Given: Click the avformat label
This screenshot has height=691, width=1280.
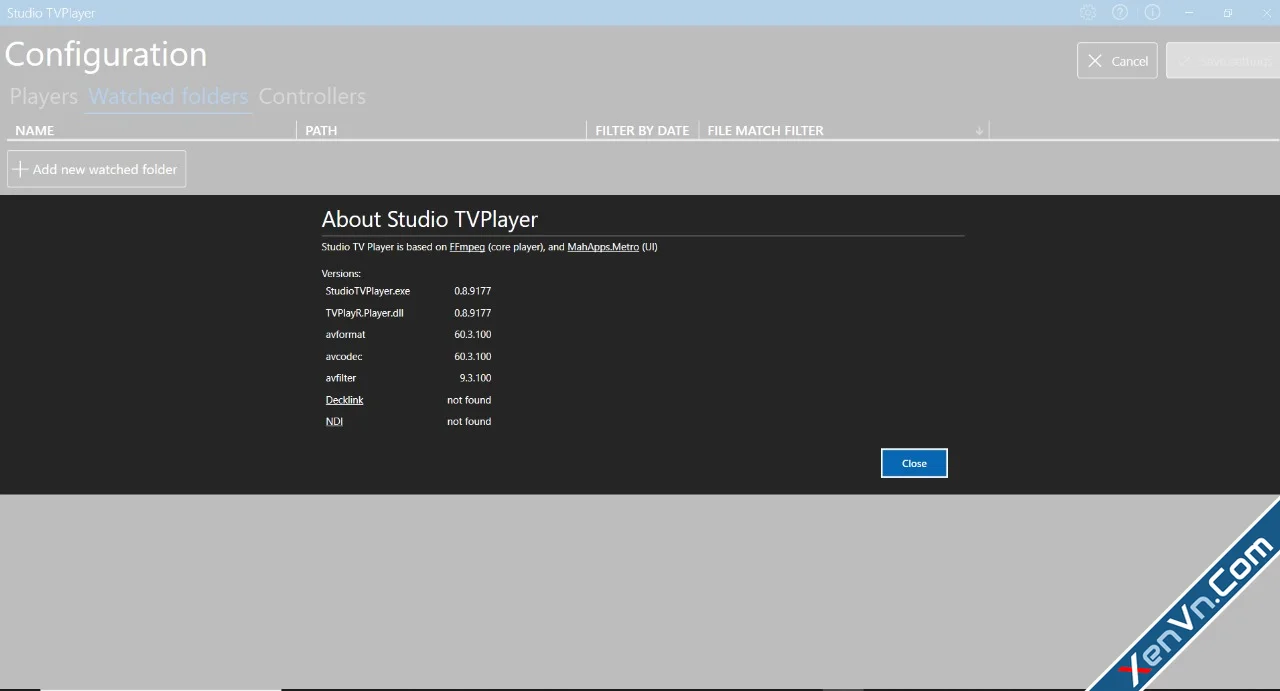Looking at the screenshot, I should pos(345,335).
